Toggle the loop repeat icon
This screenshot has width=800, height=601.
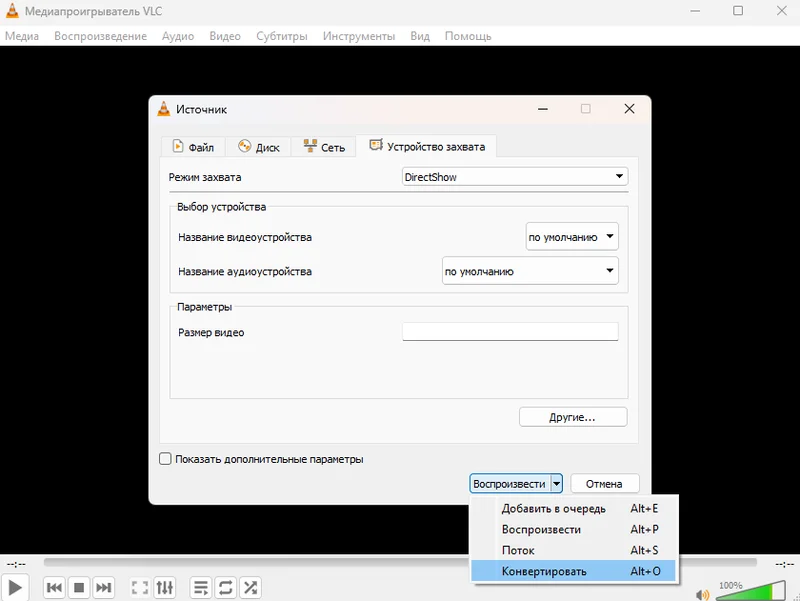(x=226, y=588)
